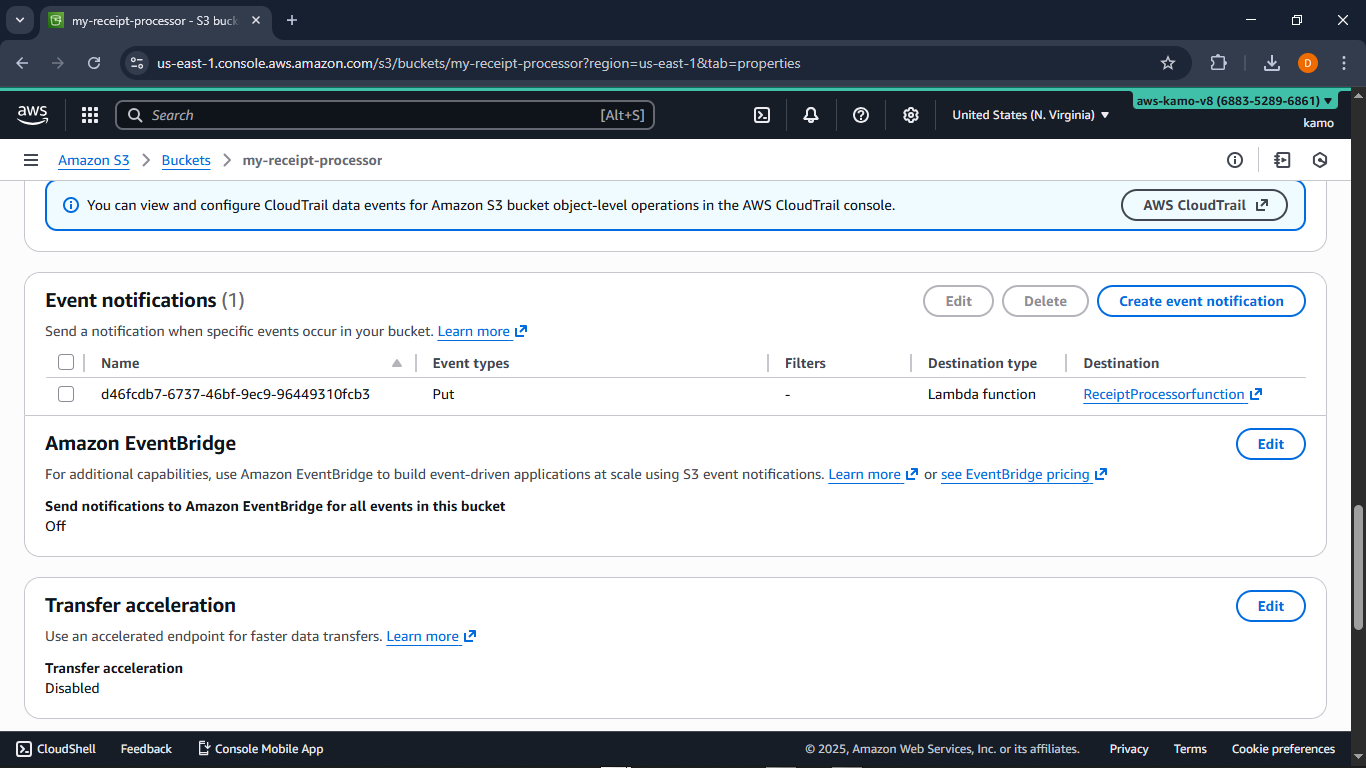Open the ReceiptProcessorfunction Lambda link

tap(1165, 394)
